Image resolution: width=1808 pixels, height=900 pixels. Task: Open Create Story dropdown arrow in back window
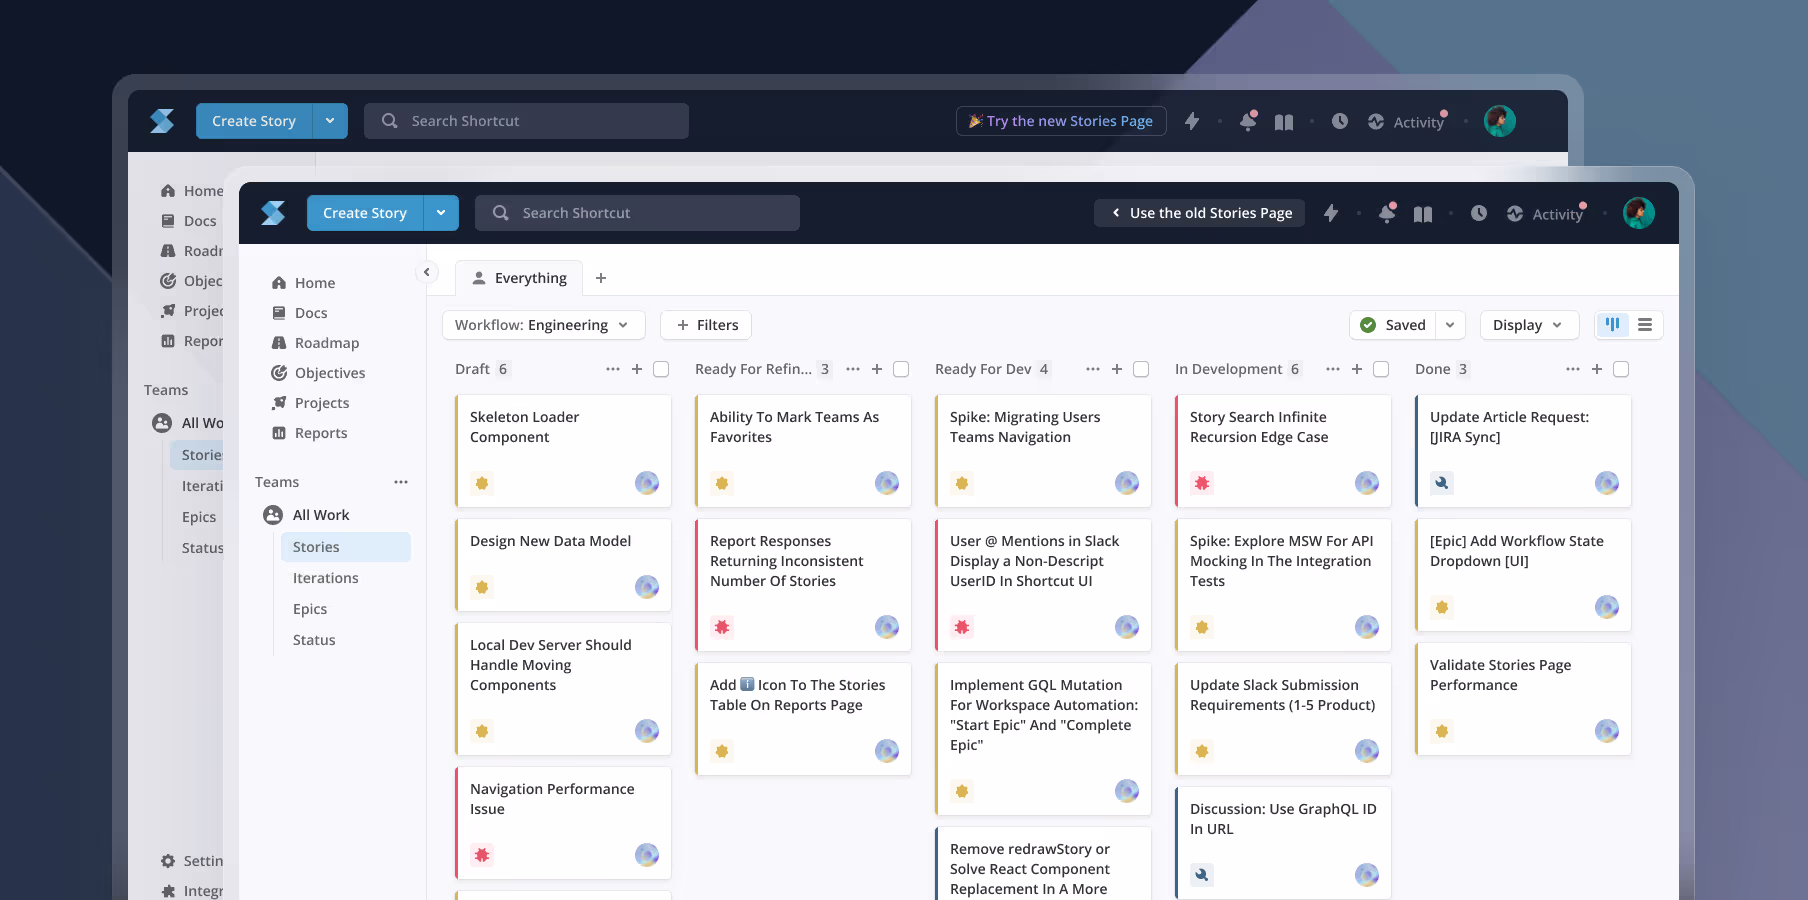pos(330,121)
